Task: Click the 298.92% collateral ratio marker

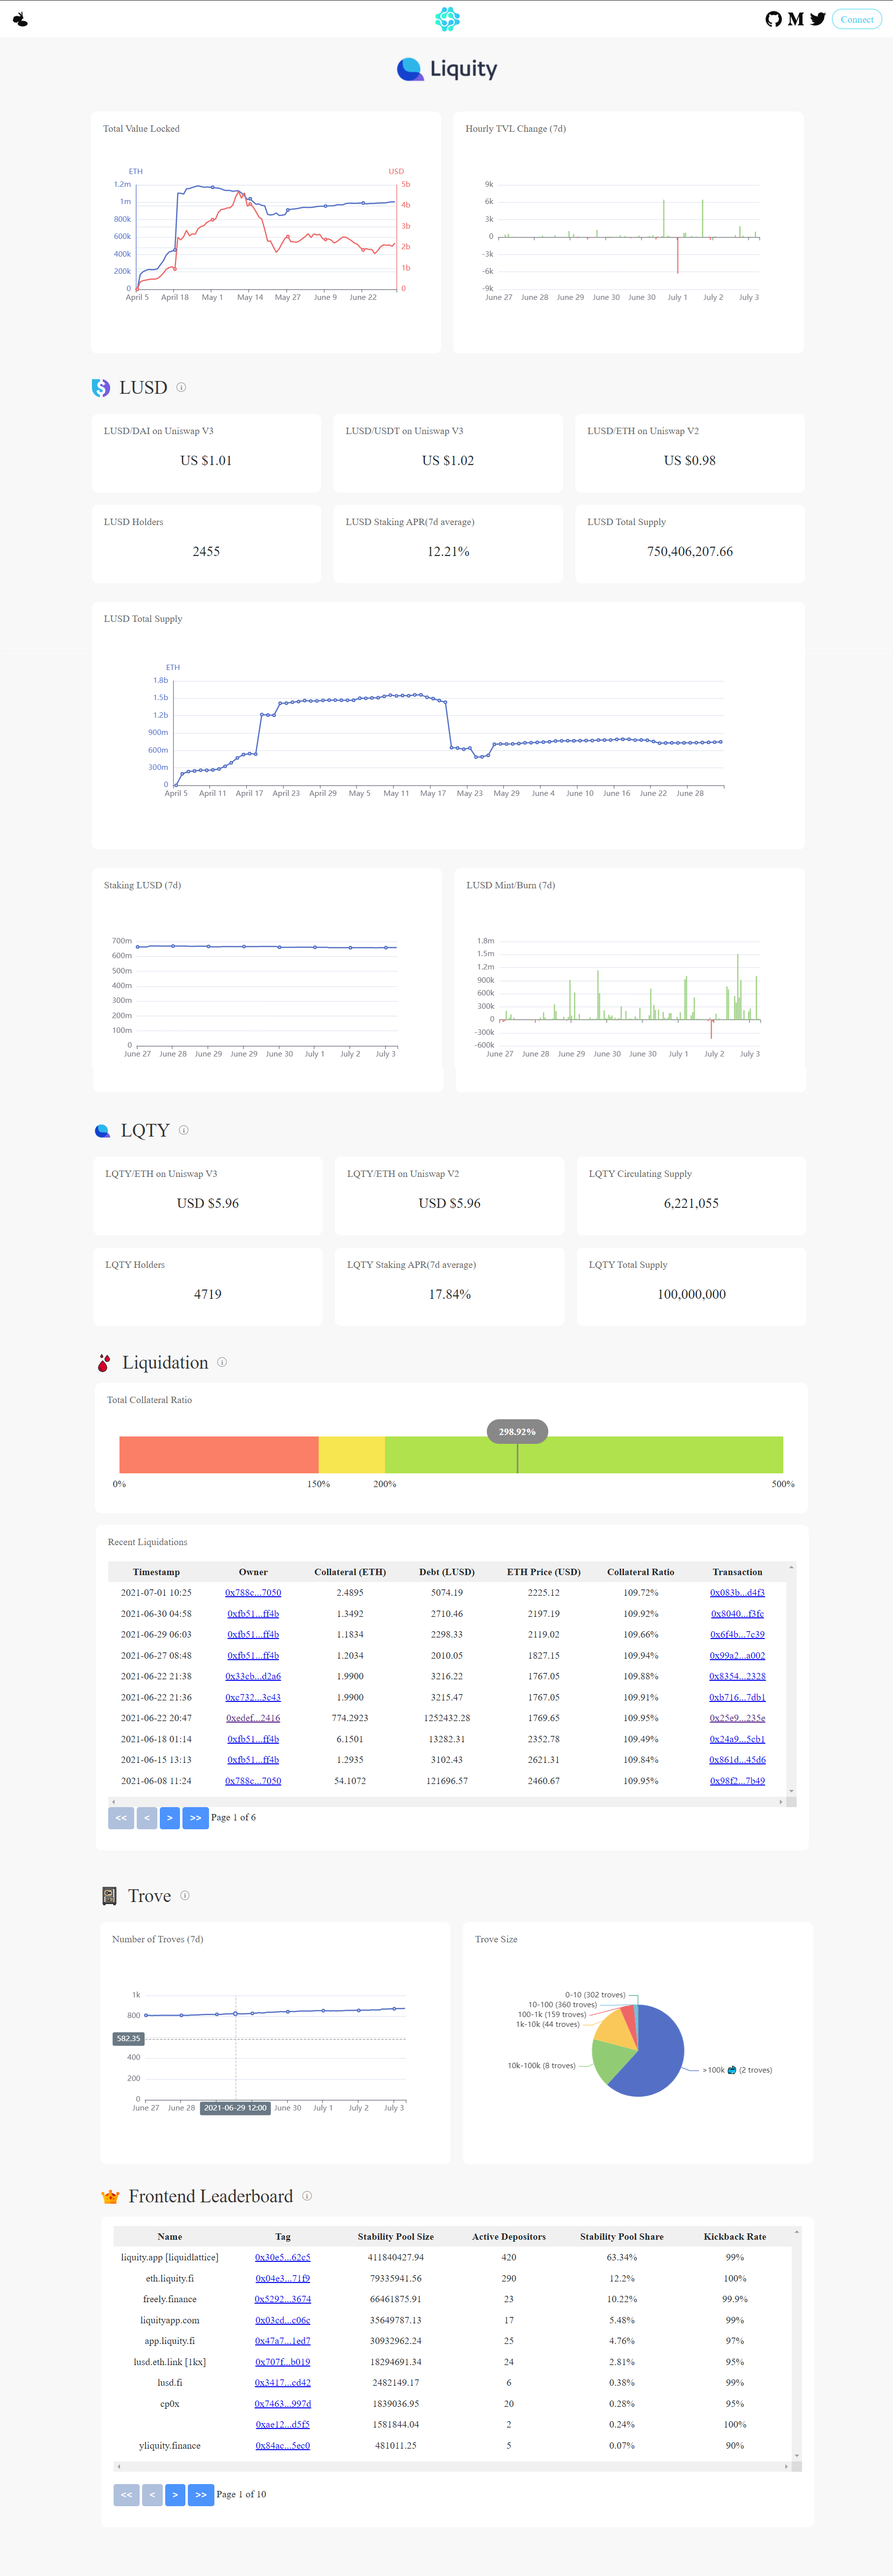Action: pos(517,1431)
